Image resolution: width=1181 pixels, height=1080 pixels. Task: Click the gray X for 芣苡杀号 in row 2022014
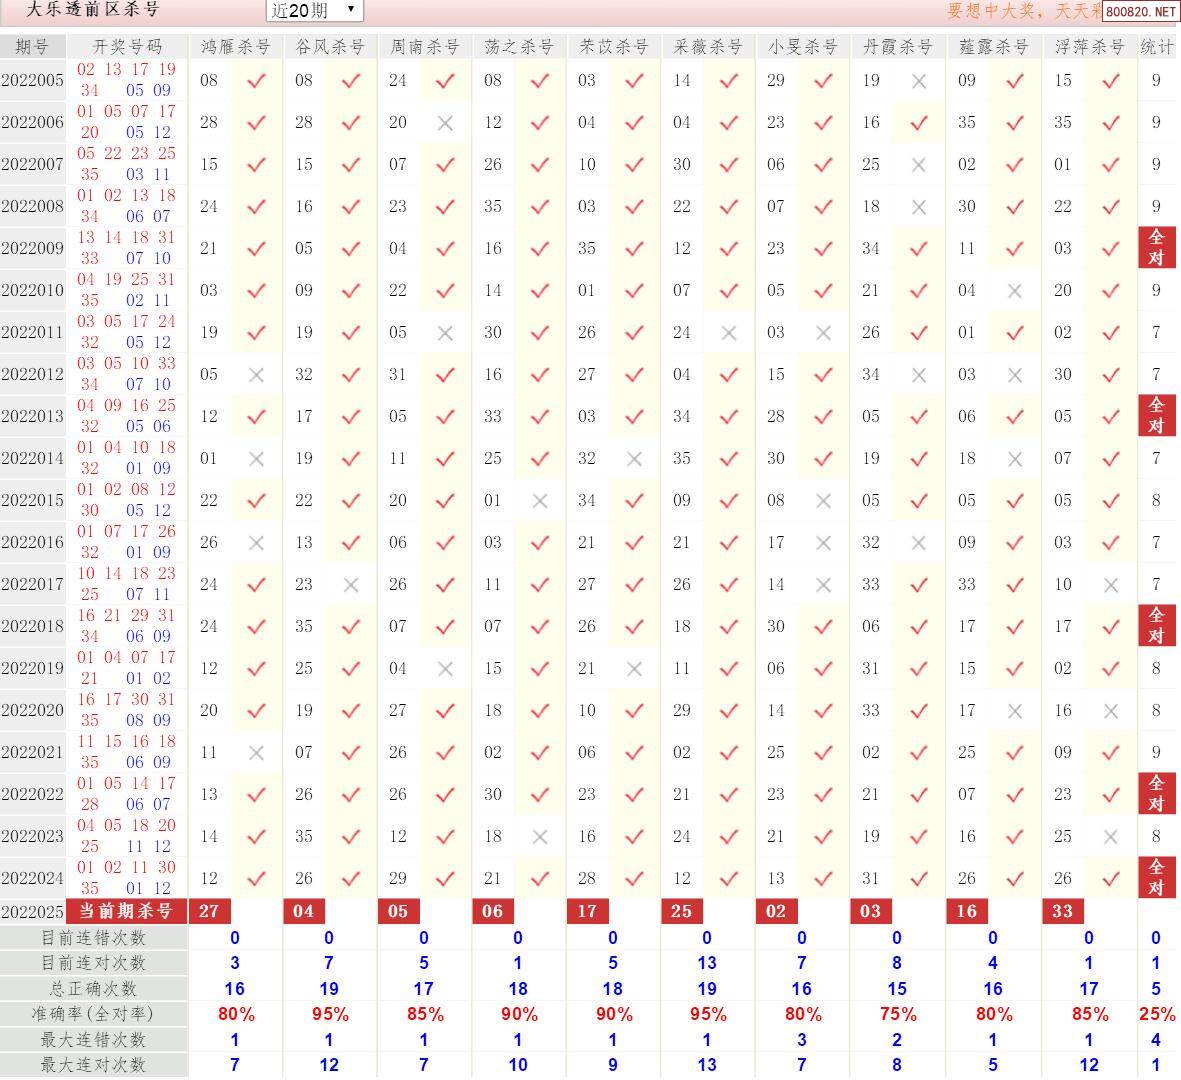coord(634,459)
